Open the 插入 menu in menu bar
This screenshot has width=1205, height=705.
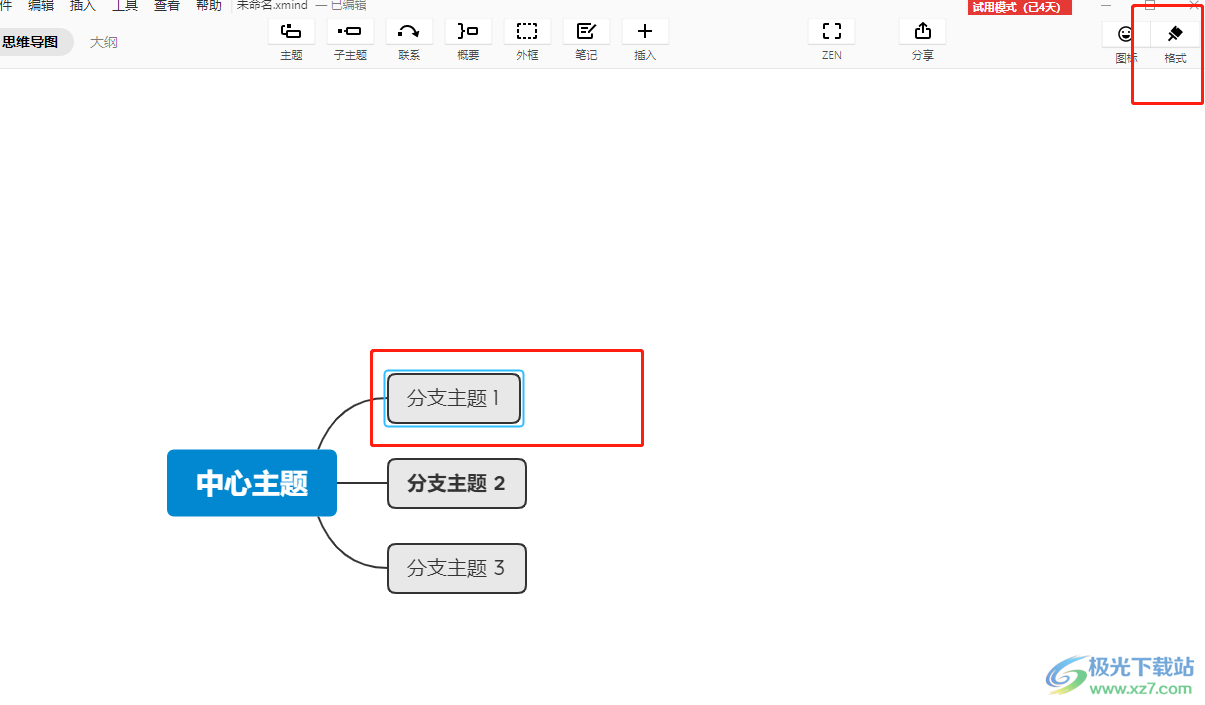coord(83,5)
